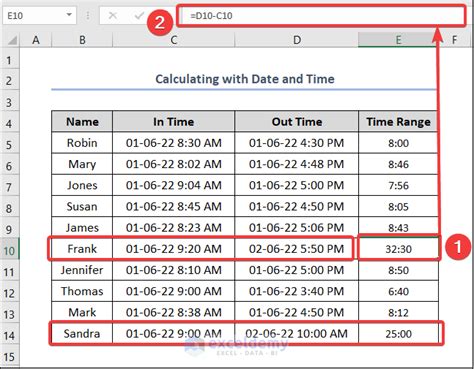Click the Select All corner triangle
474x369 pixels.
point(12,40)
